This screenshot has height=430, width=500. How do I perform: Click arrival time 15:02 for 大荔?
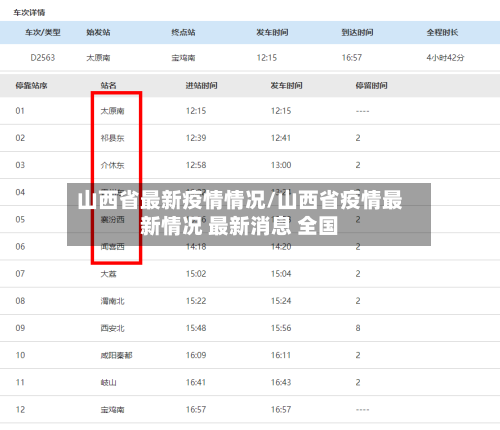196,274
